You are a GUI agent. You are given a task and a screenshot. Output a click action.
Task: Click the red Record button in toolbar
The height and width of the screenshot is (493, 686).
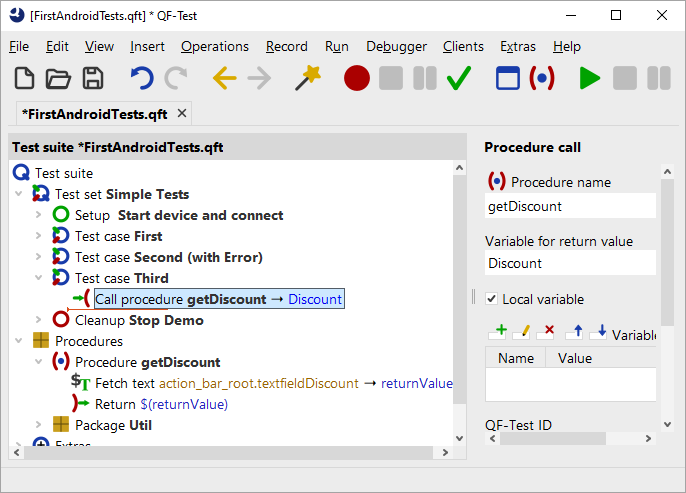357,79
